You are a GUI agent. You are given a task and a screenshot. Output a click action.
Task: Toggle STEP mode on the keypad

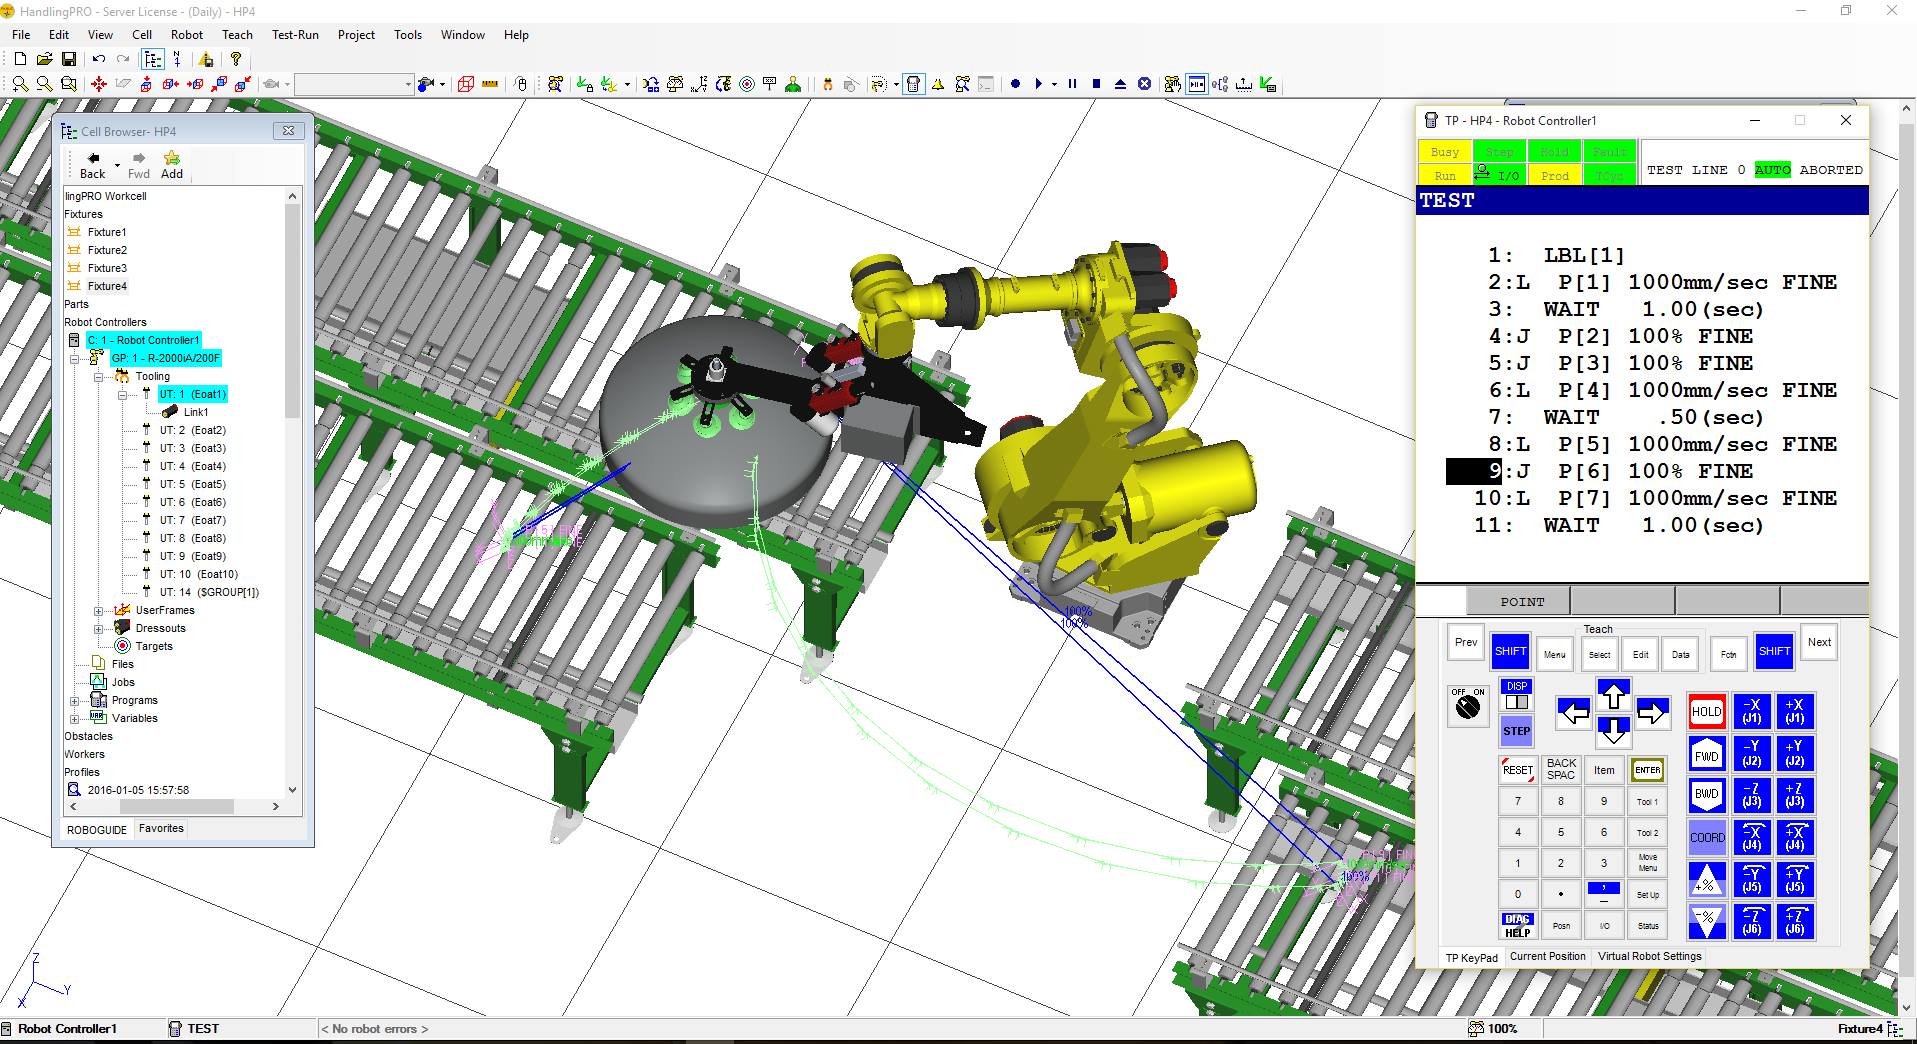(x=1516, y=731)
